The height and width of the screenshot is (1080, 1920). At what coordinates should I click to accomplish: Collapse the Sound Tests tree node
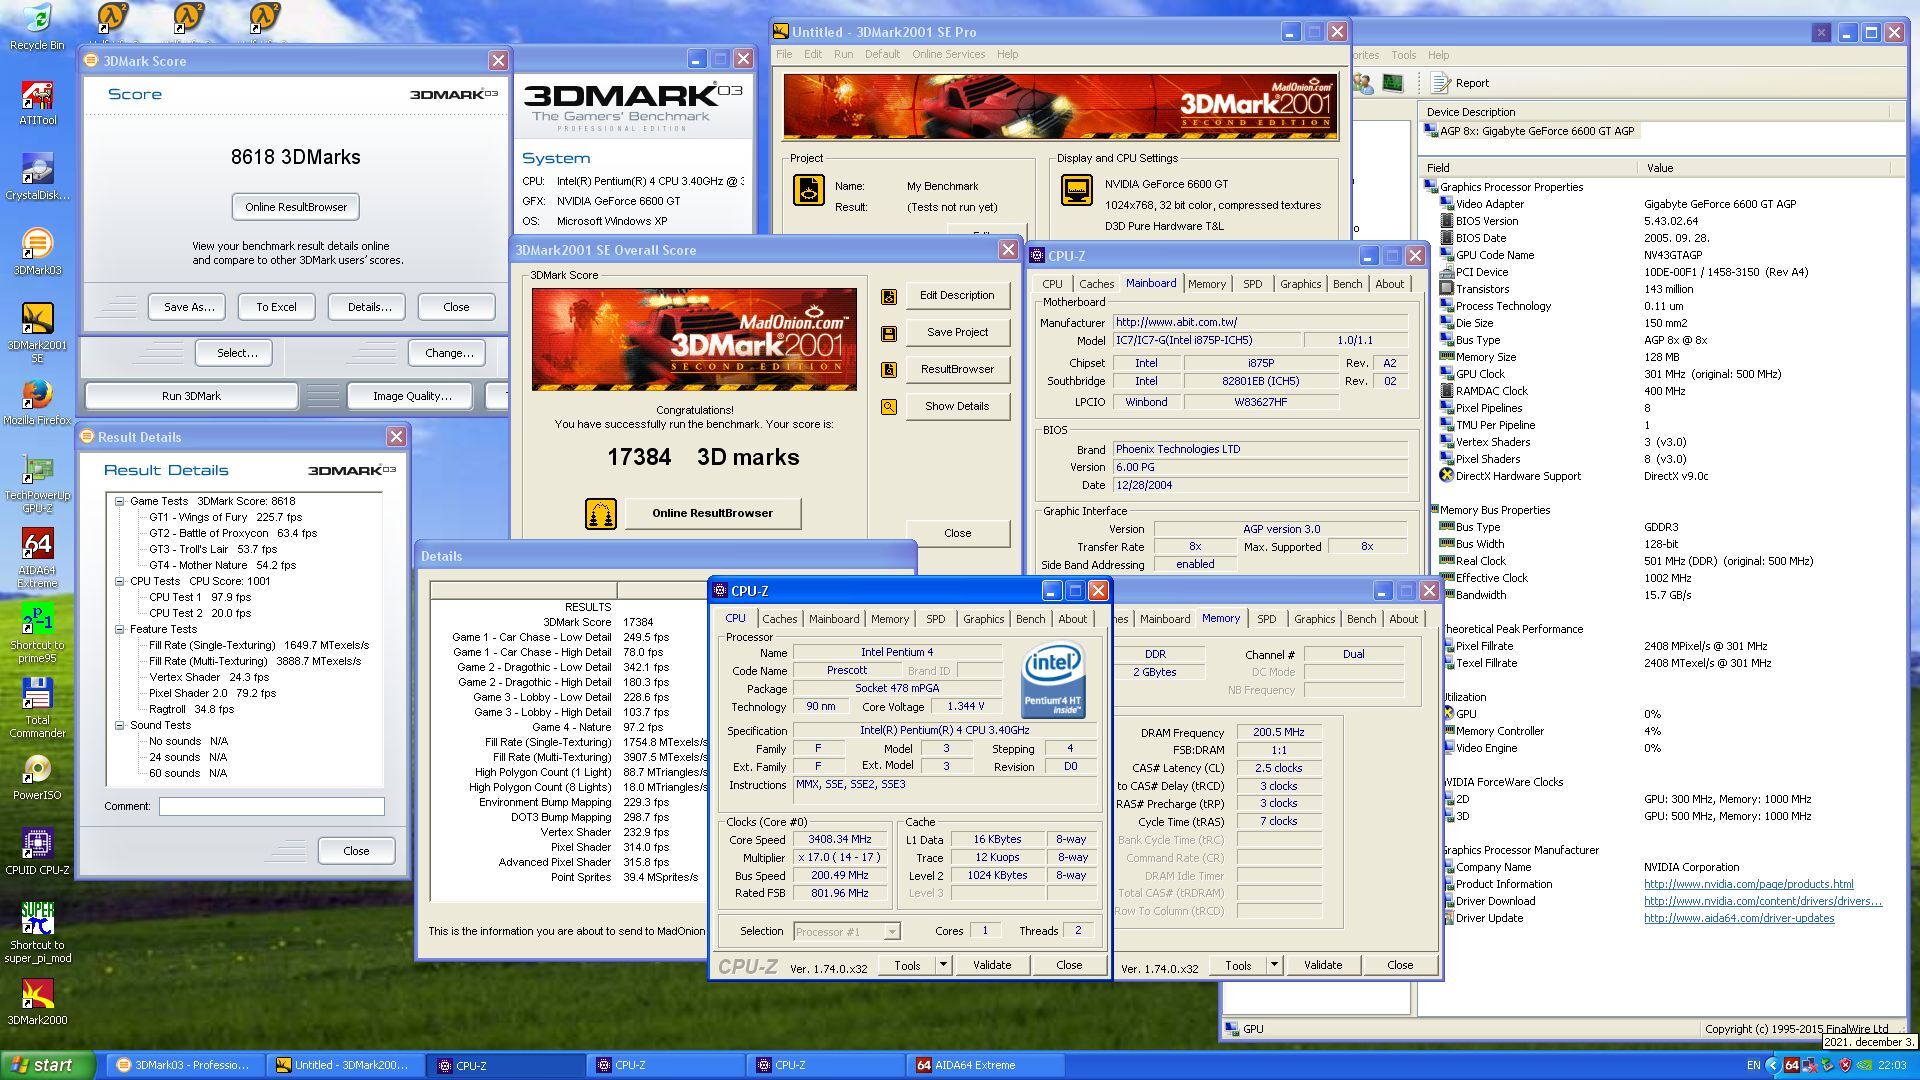tap(119, 725)
